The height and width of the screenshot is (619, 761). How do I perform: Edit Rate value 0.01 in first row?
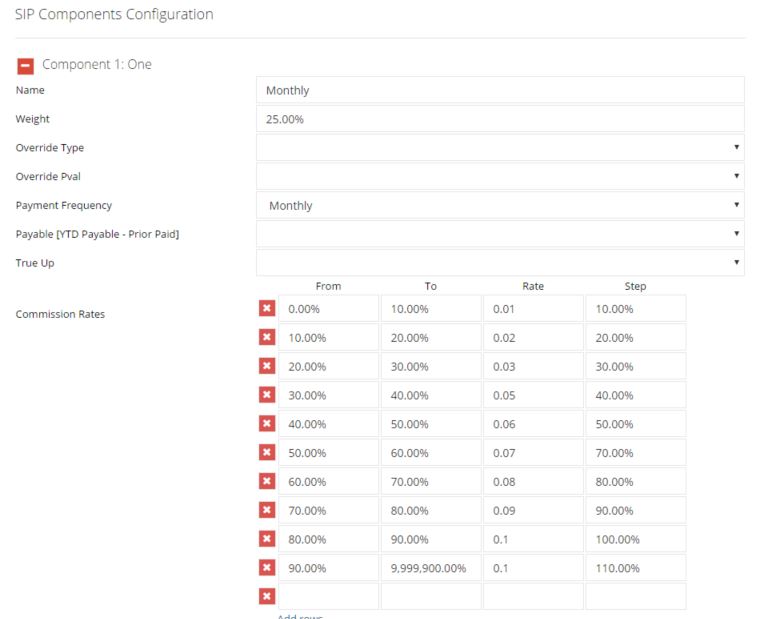click(x=533, y=308)
